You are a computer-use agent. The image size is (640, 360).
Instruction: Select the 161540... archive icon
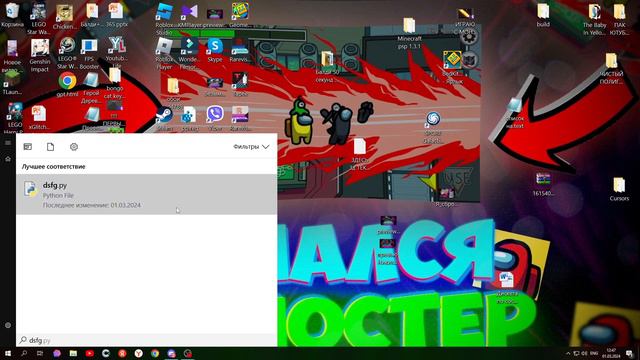(x=543, y=184)
